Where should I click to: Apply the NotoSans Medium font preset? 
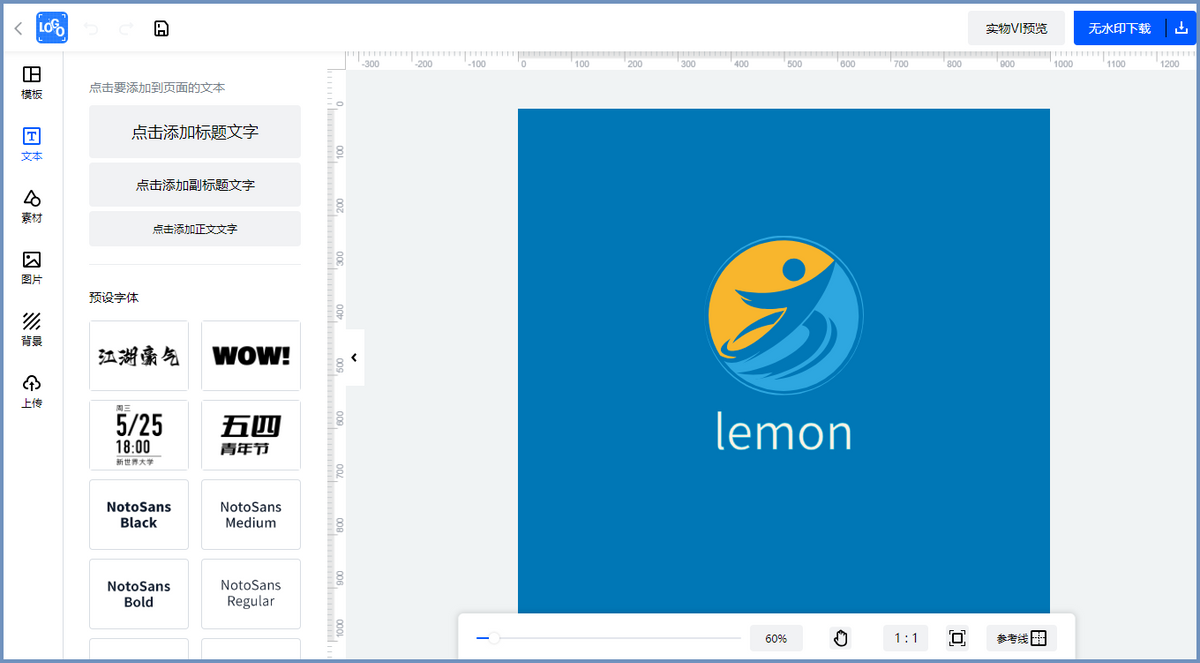(x=251, y=515)
